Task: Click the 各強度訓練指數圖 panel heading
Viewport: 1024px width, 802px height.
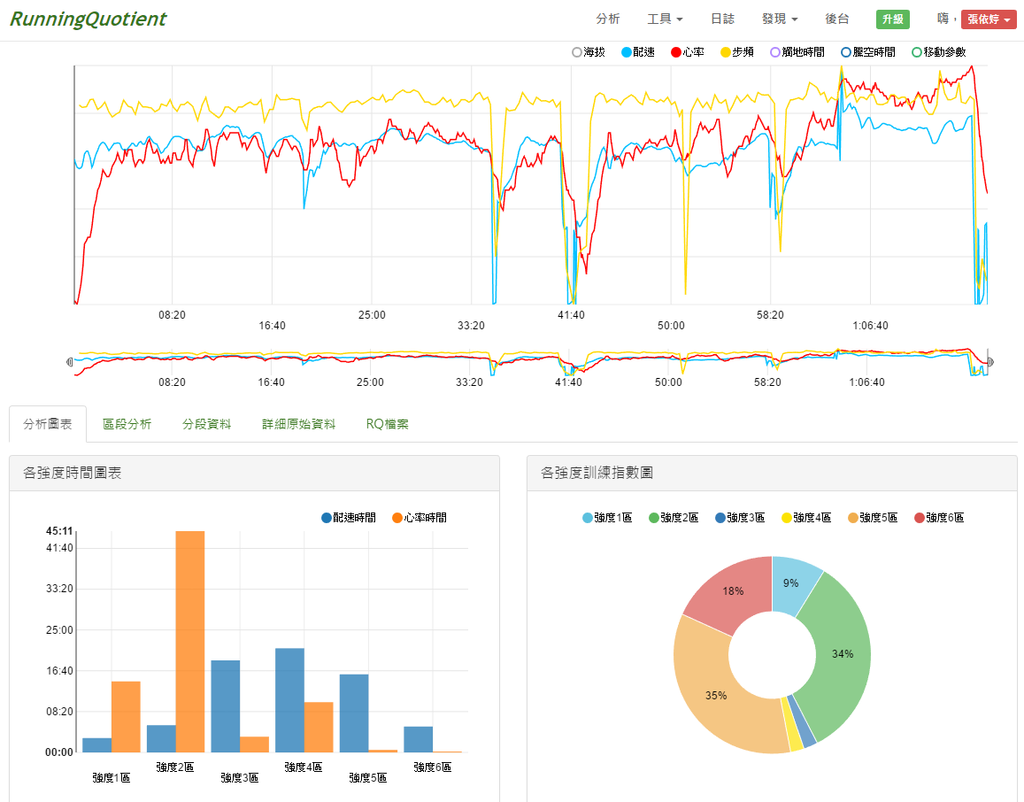Action: coord(597,473)
